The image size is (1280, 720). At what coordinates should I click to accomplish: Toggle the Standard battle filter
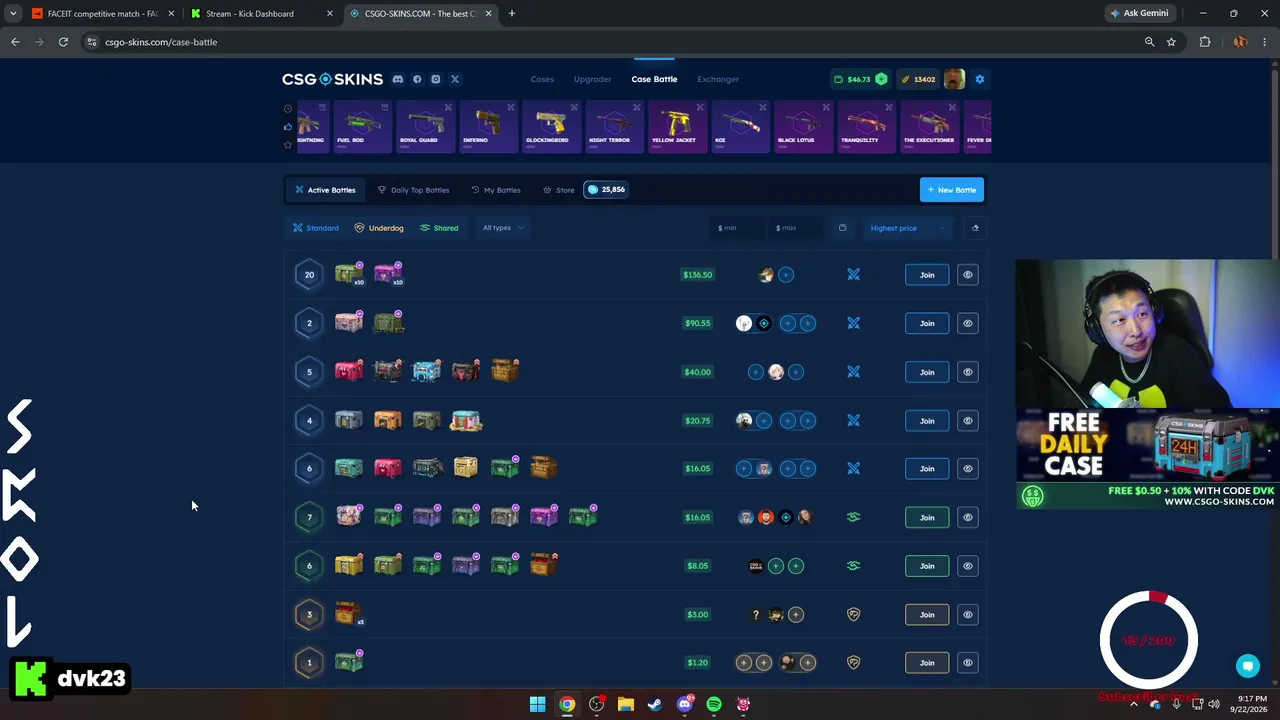click(x=316, y=228)
